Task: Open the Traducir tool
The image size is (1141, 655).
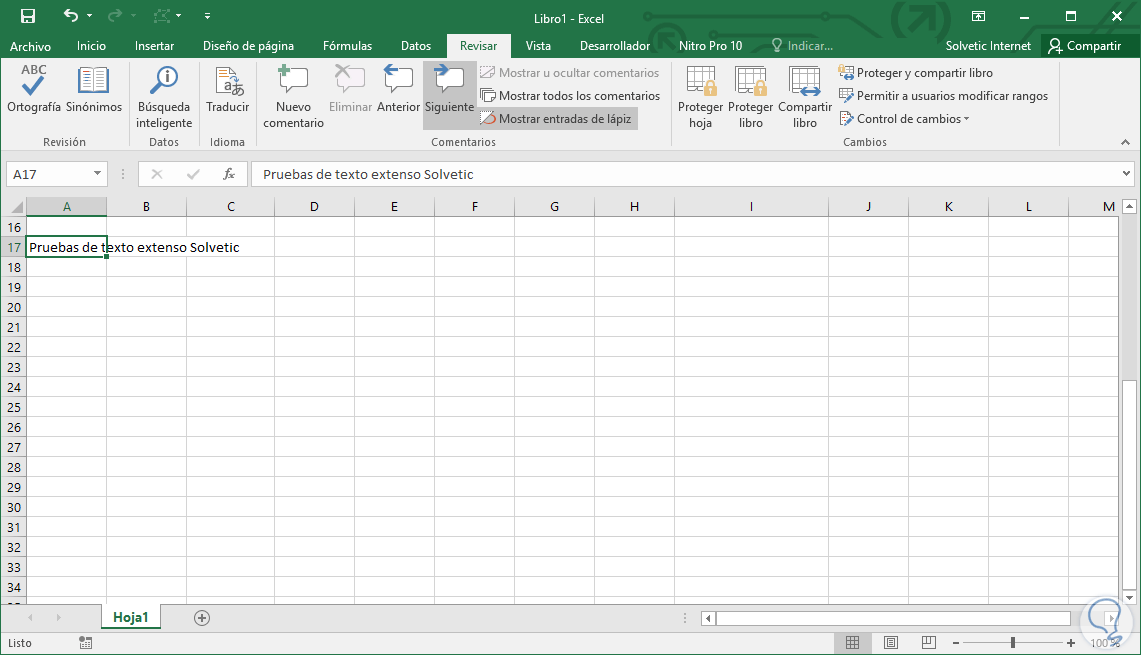Action: 227,89
